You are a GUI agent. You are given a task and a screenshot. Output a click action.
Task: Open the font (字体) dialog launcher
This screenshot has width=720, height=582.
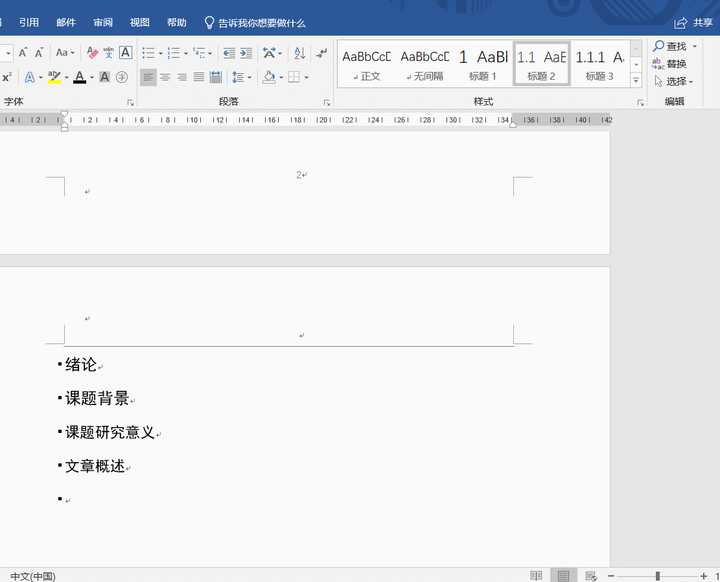(x=130, y=102)
